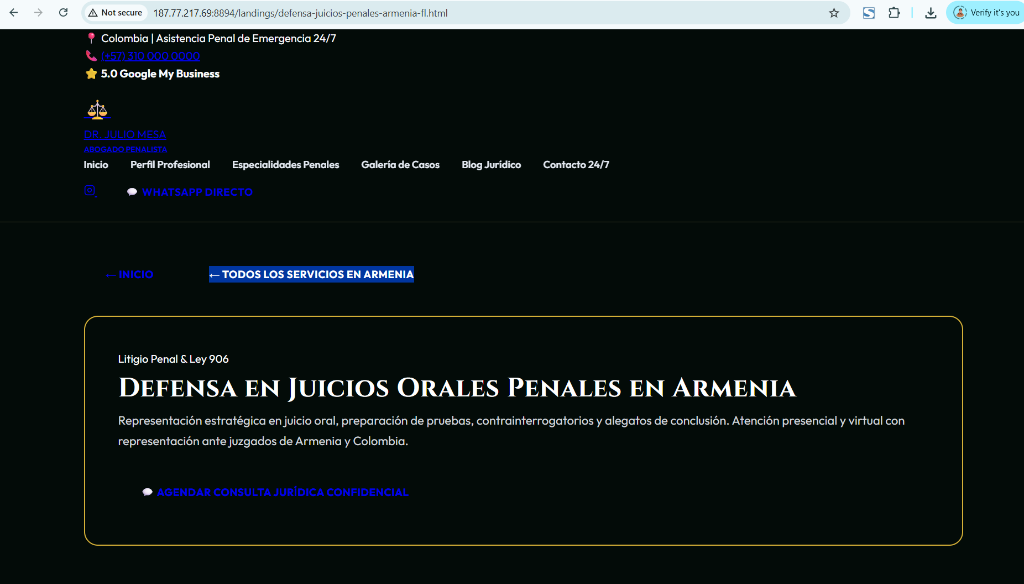Screen dimensions: 1024x584
Task: Click the browser forward arrow
Action: [39, 12]
